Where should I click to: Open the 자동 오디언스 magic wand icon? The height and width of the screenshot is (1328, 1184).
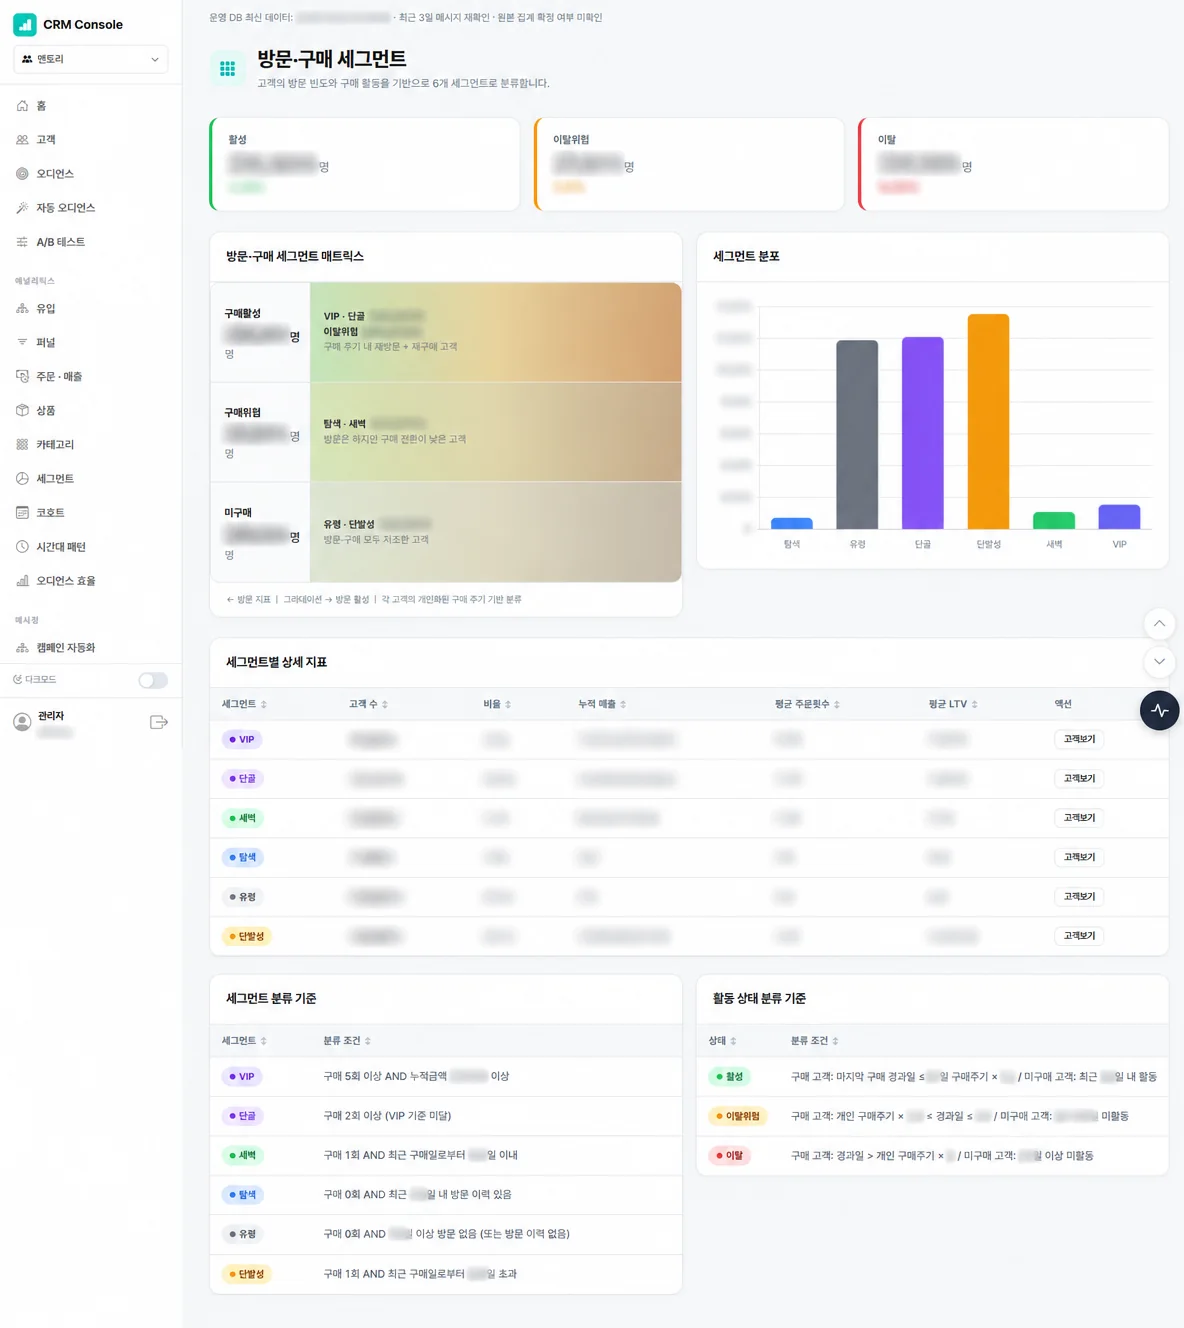(x=22, y=208)
